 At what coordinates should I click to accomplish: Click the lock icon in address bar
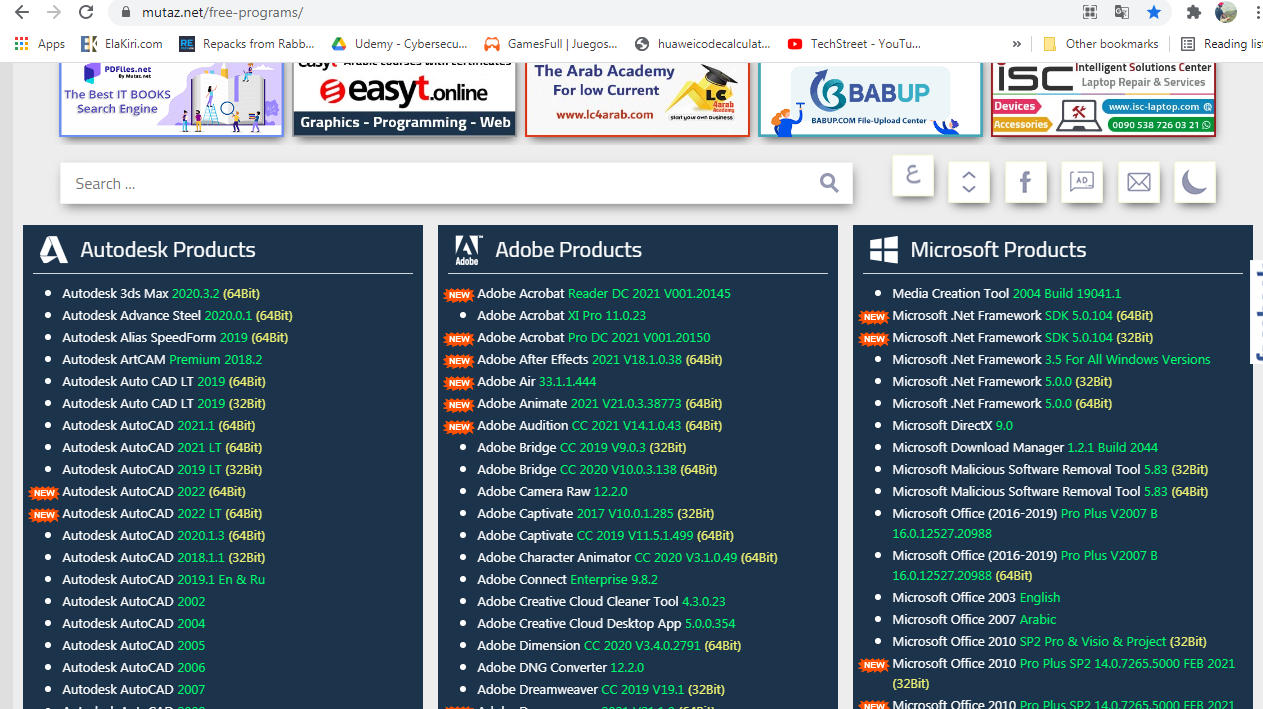126,13
